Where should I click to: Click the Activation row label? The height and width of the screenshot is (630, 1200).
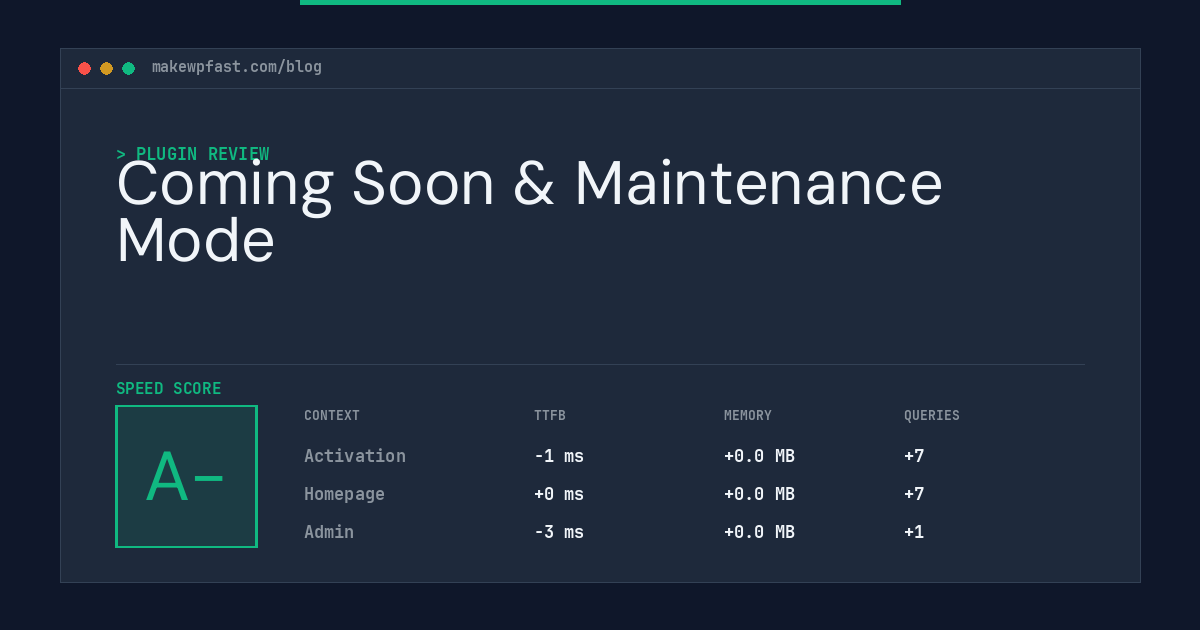pyautogui.click(x=355, y=456)
